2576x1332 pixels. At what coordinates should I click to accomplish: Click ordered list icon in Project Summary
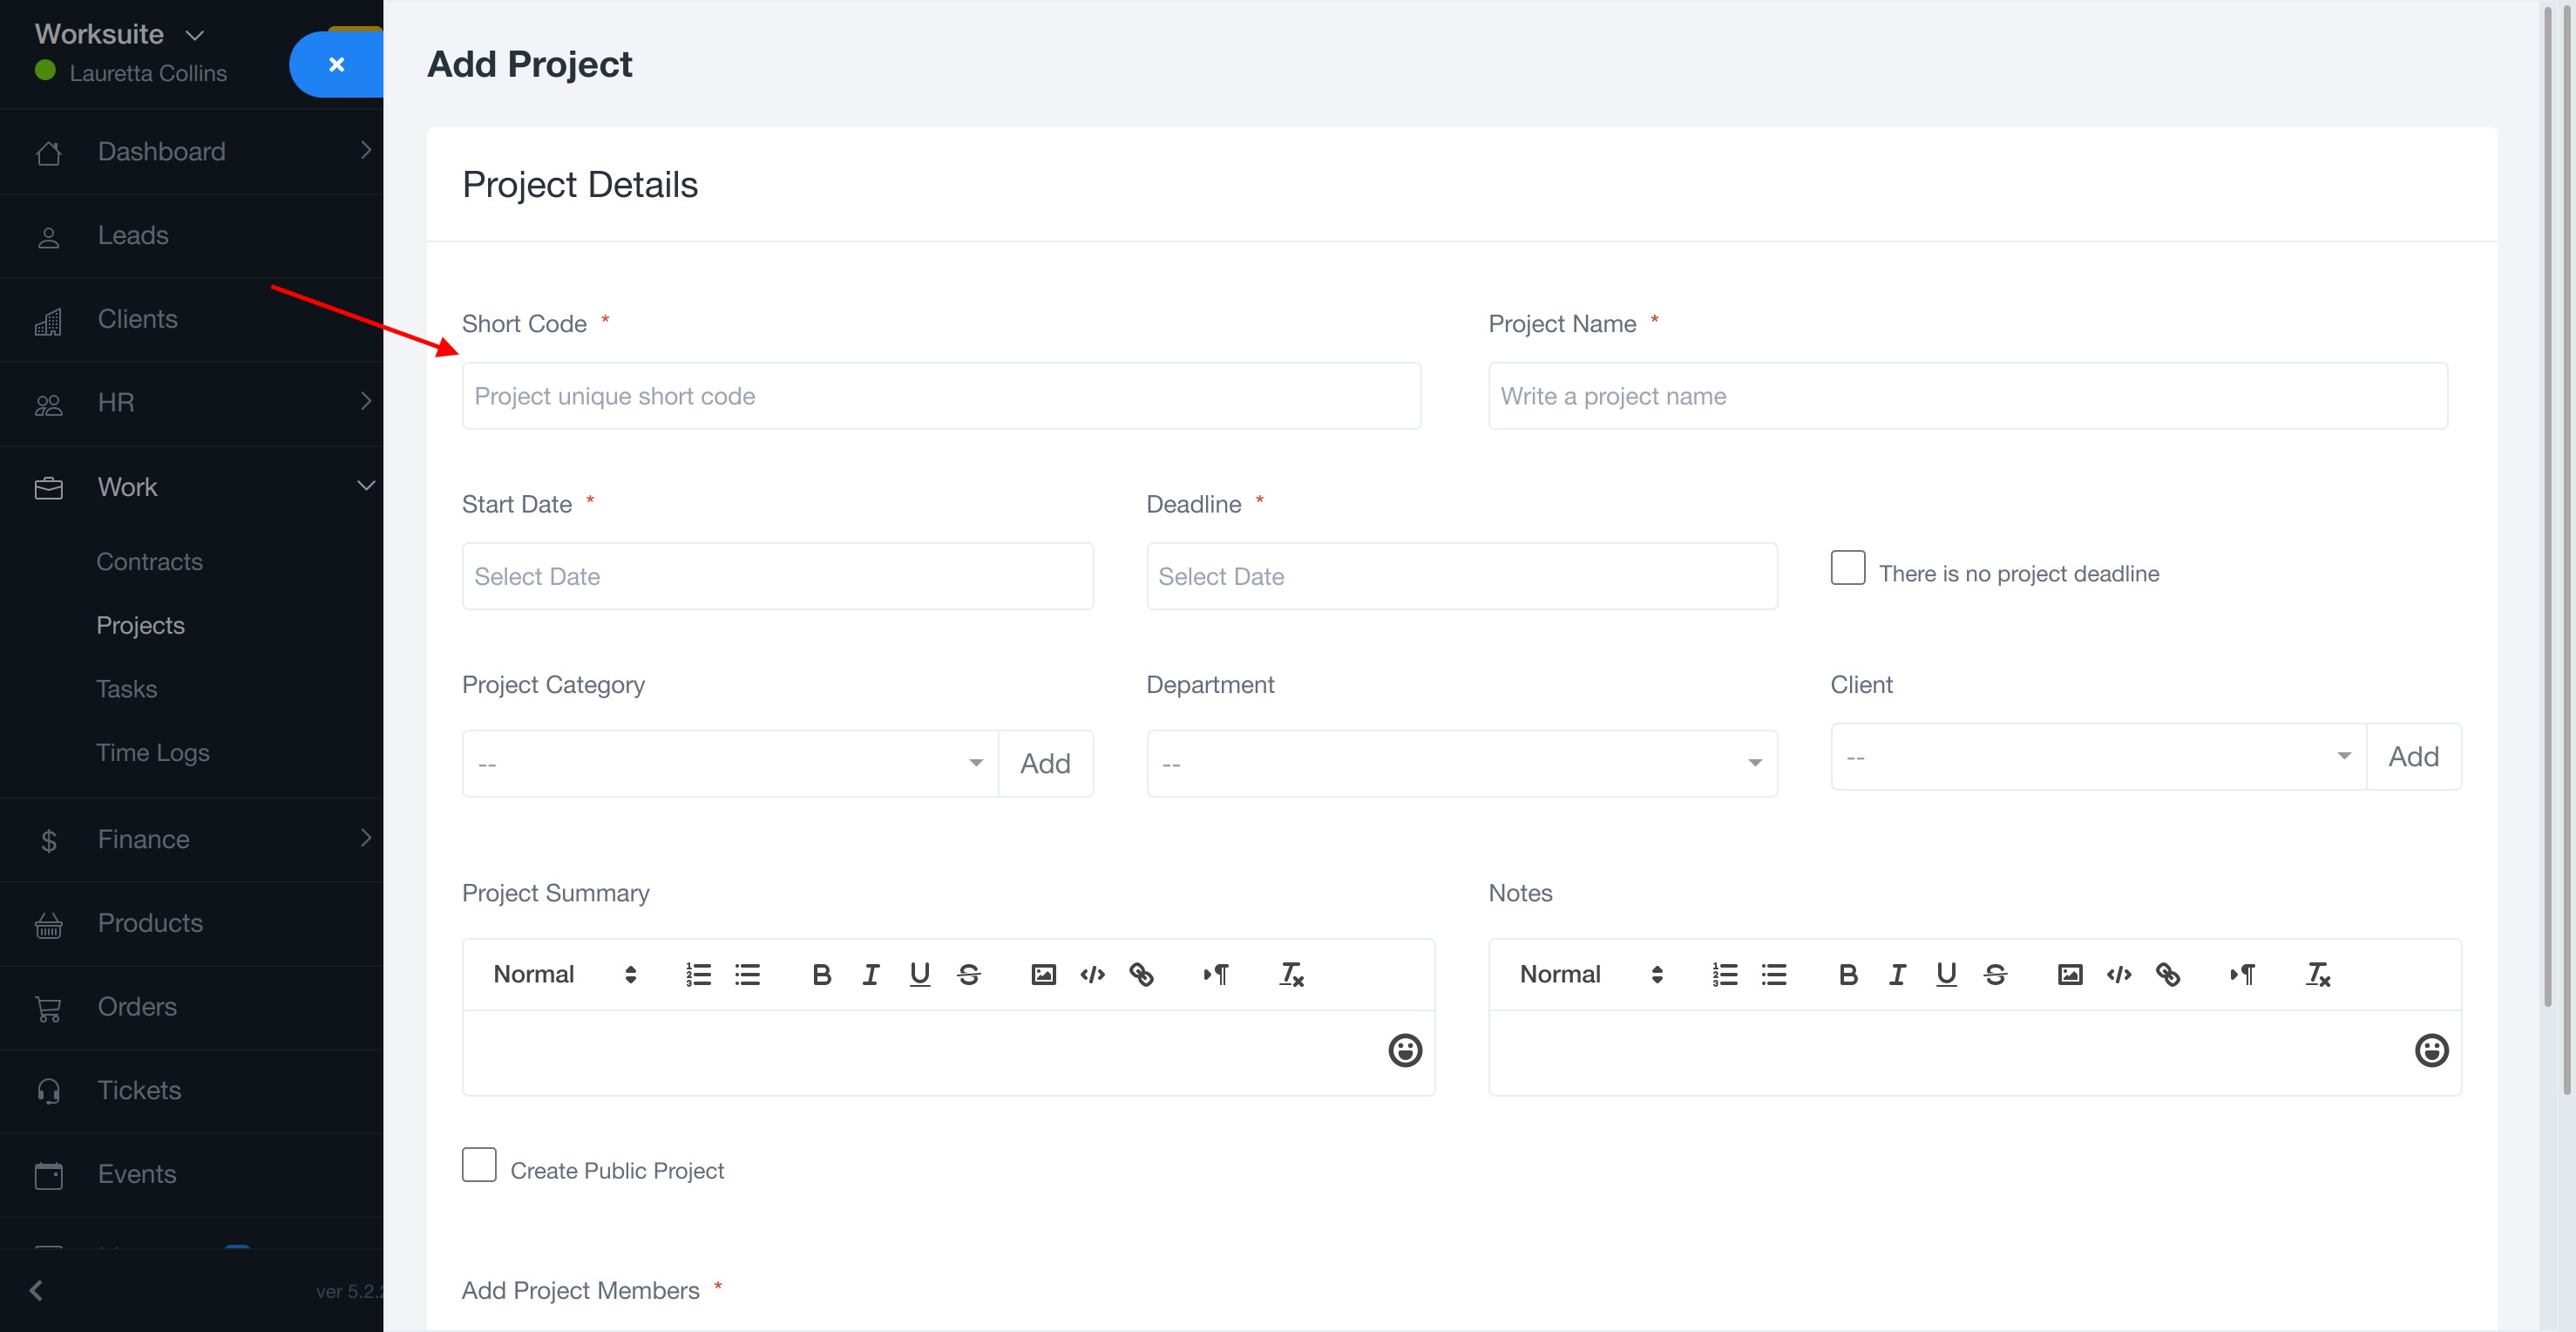pos(698,974)
